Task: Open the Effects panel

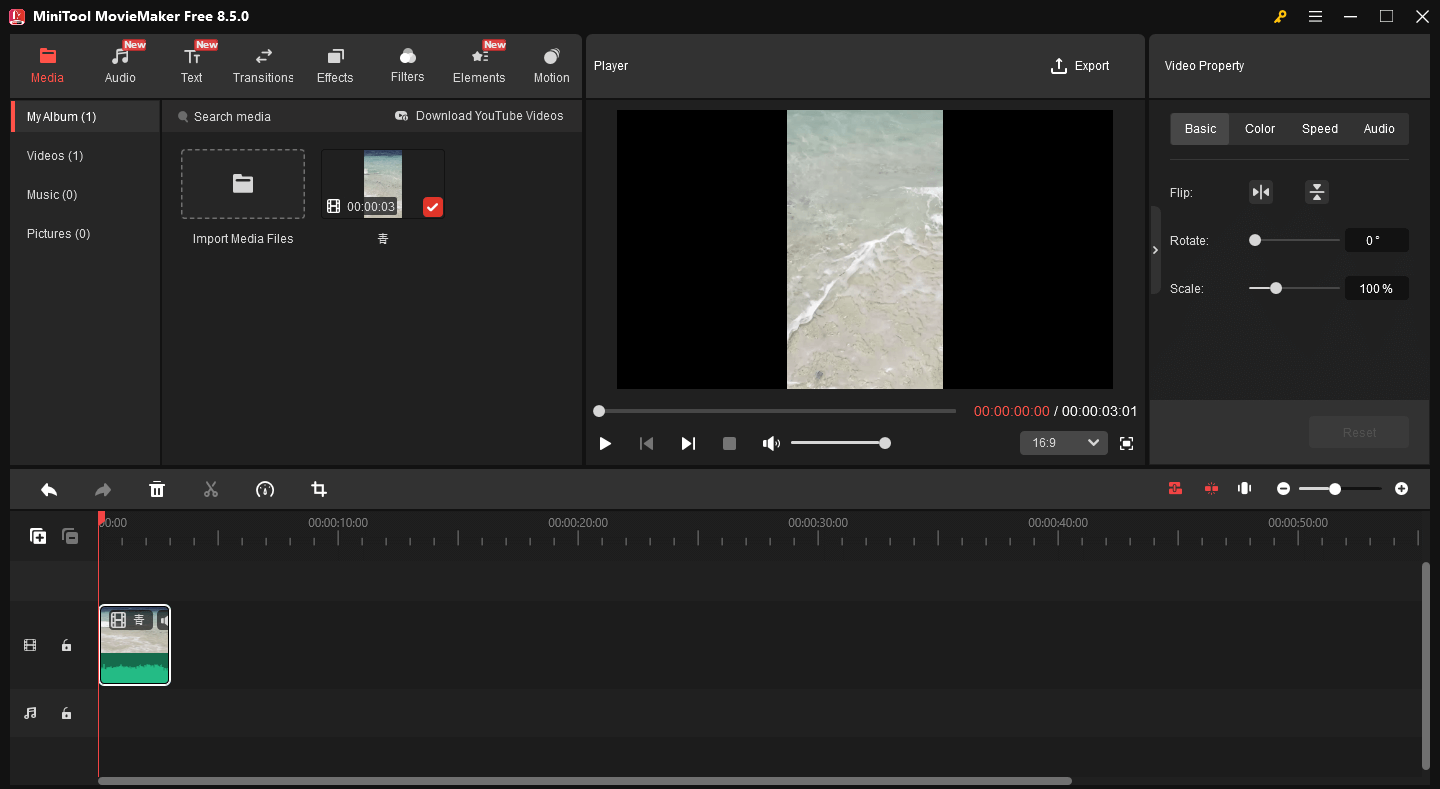Action: tap(335, 64)
